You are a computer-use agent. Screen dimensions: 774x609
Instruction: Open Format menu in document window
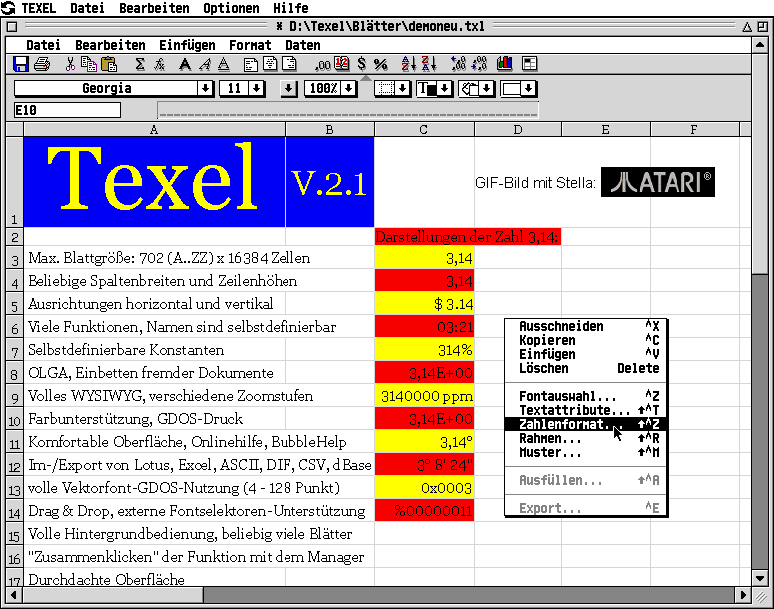(x=250, y=45)
